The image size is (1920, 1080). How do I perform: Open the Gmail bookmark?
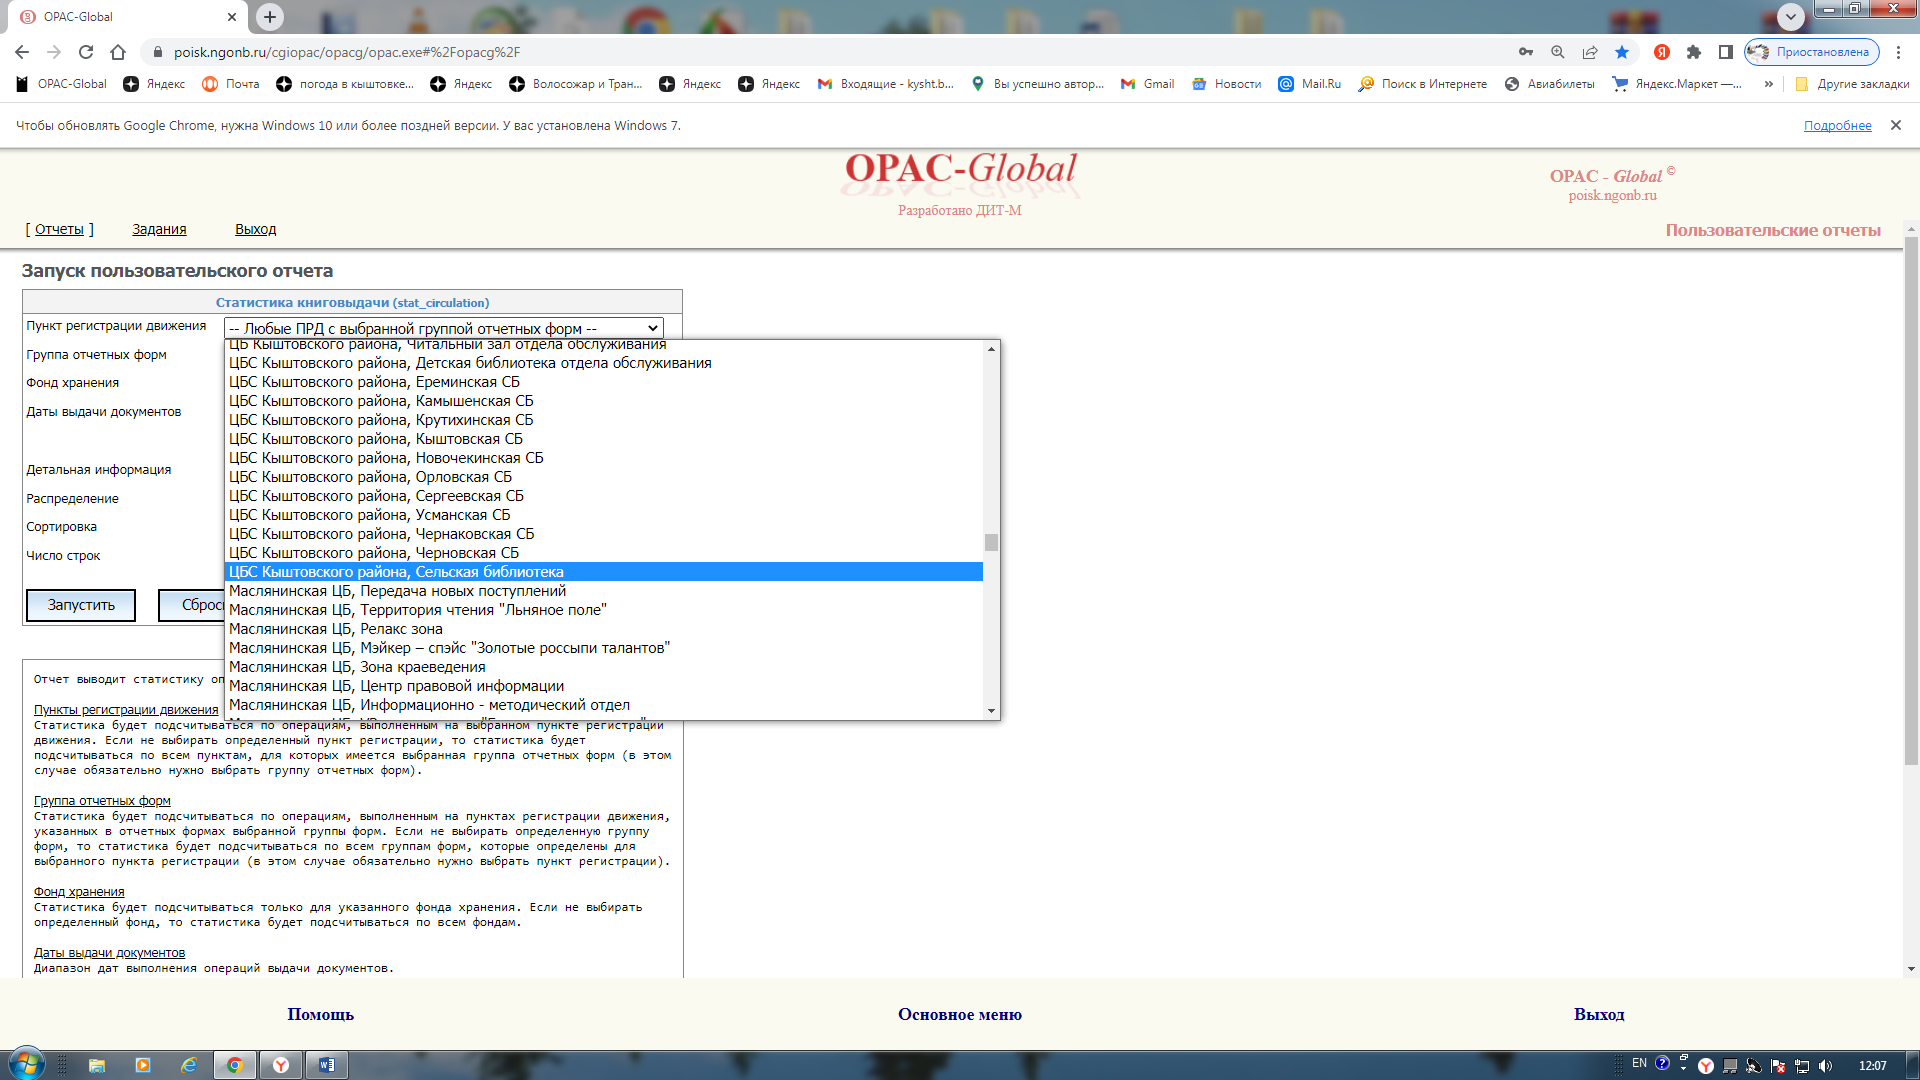pyautogui.click(x=1148, y=84)
